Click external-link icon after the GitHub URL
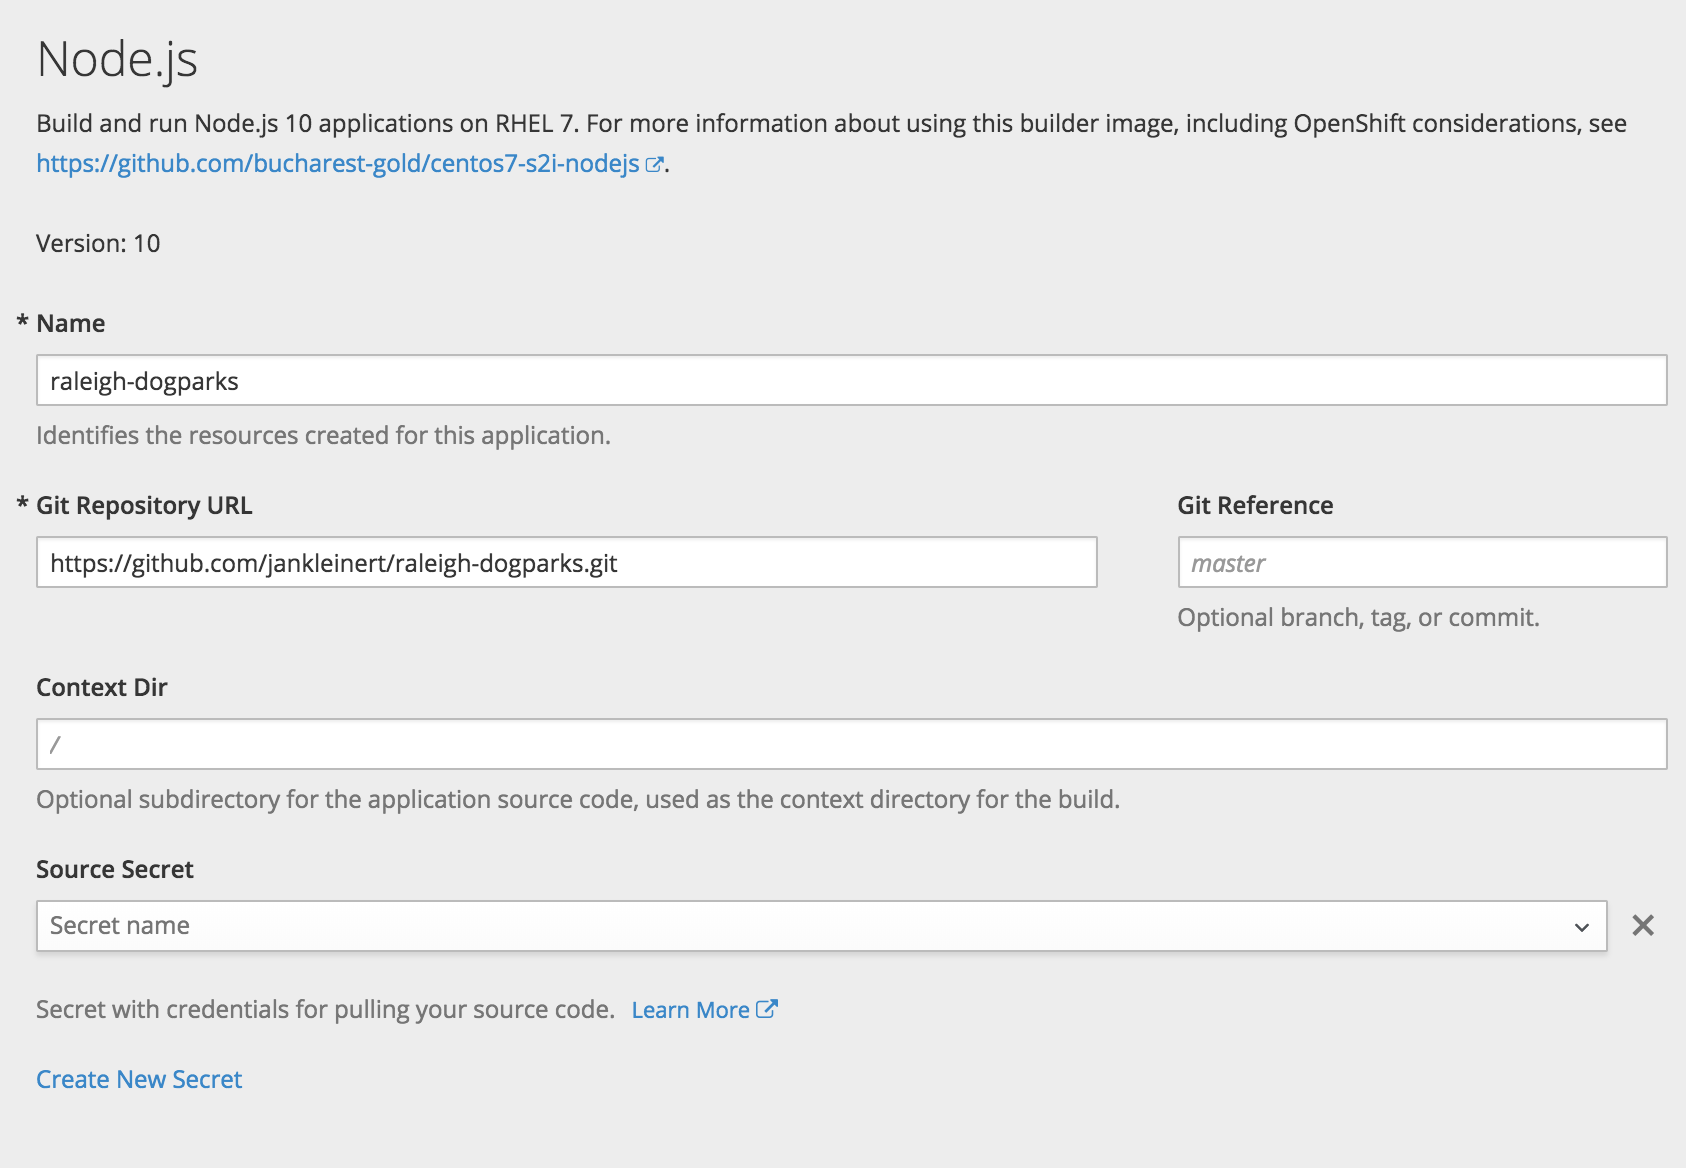Viewport: 1686px width, 1168px height. 654,165
